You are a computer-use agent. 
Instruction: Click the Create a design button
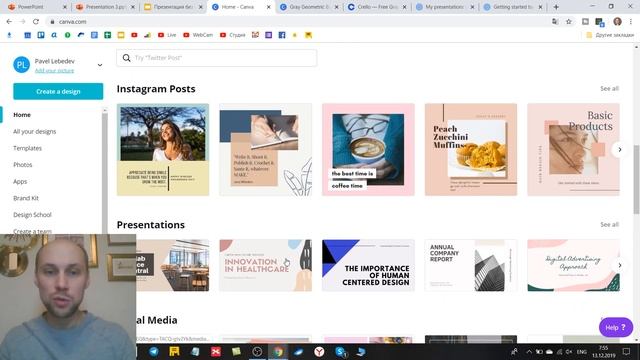click(x=58, y=91)
